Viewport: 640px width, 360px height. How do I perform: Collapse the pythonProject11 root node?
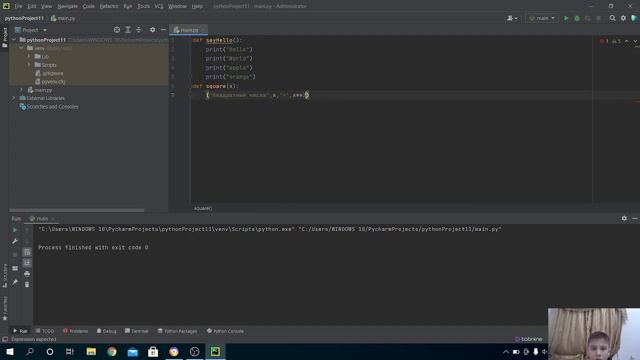14,40
